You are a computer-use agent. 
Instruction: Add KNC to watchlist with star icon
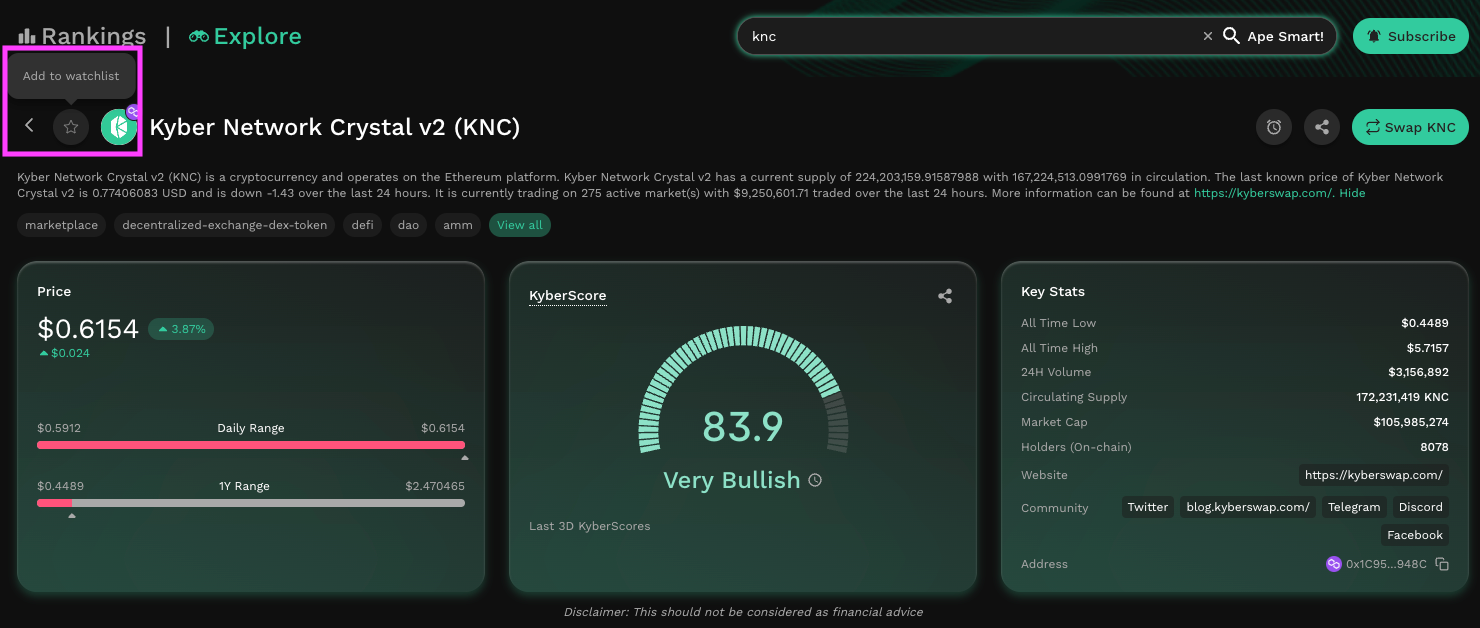coord(71,127)
